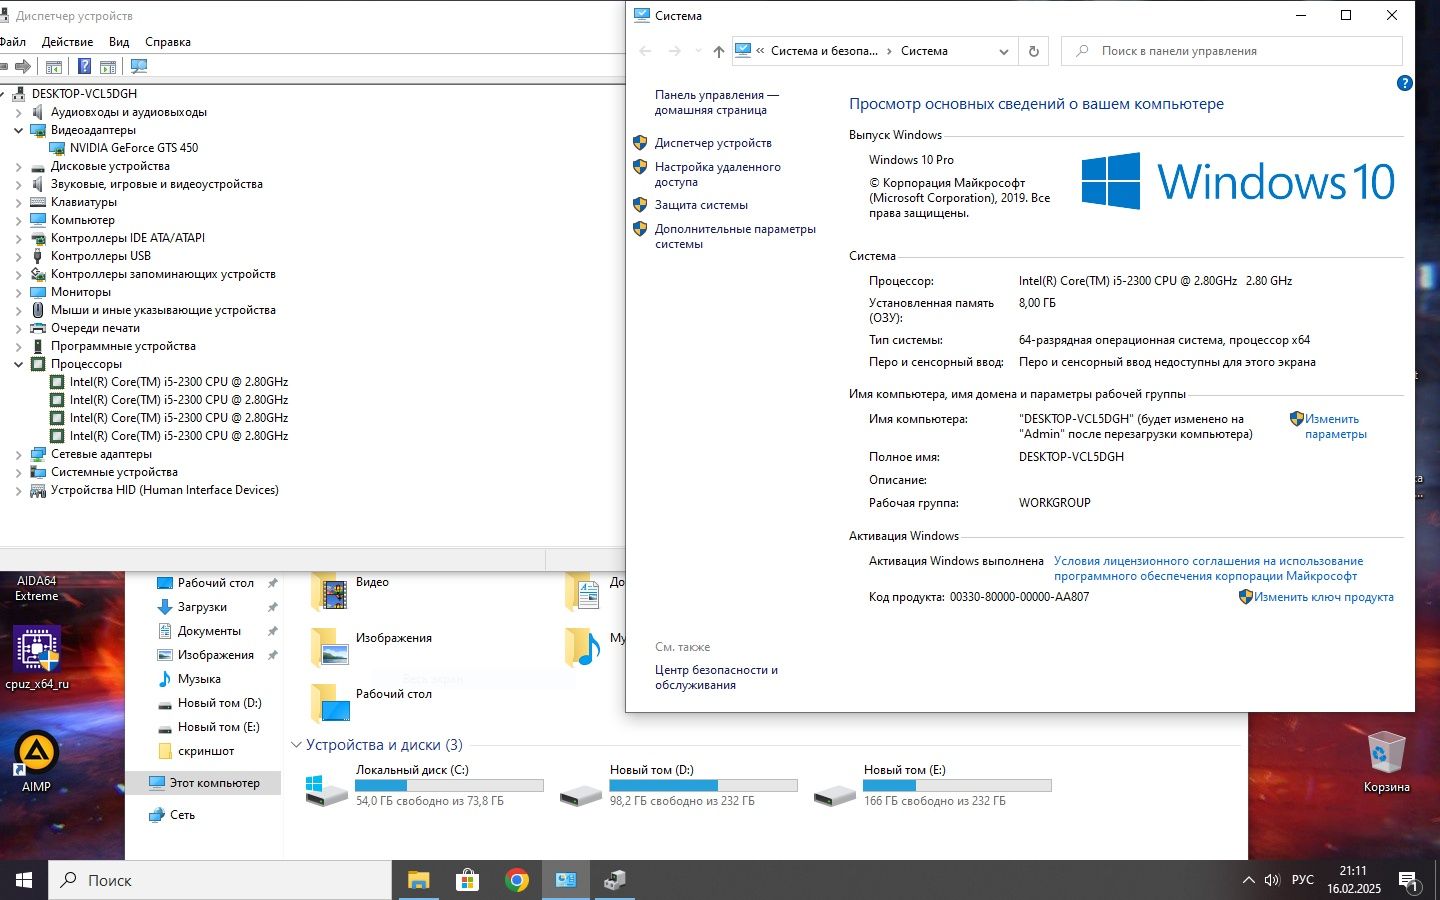Image resolution: width=1440 pixels, height=900 pixels.
Task: Open the notification center icon
Action: coord(1410,881)
